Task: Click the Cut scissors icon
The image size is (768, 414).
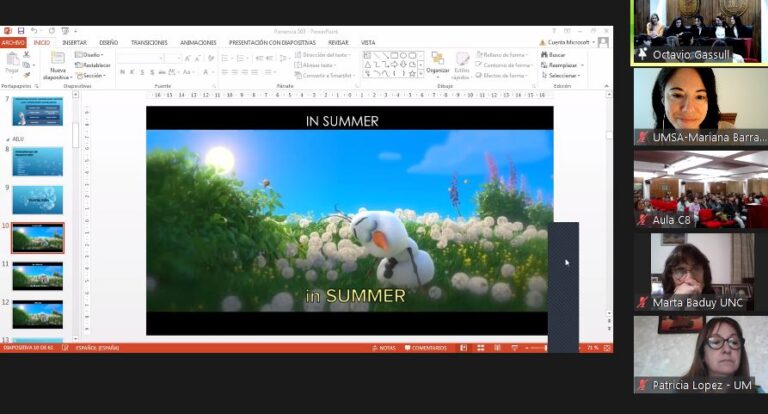Action: pyautogui.click(x=26, y=54)
